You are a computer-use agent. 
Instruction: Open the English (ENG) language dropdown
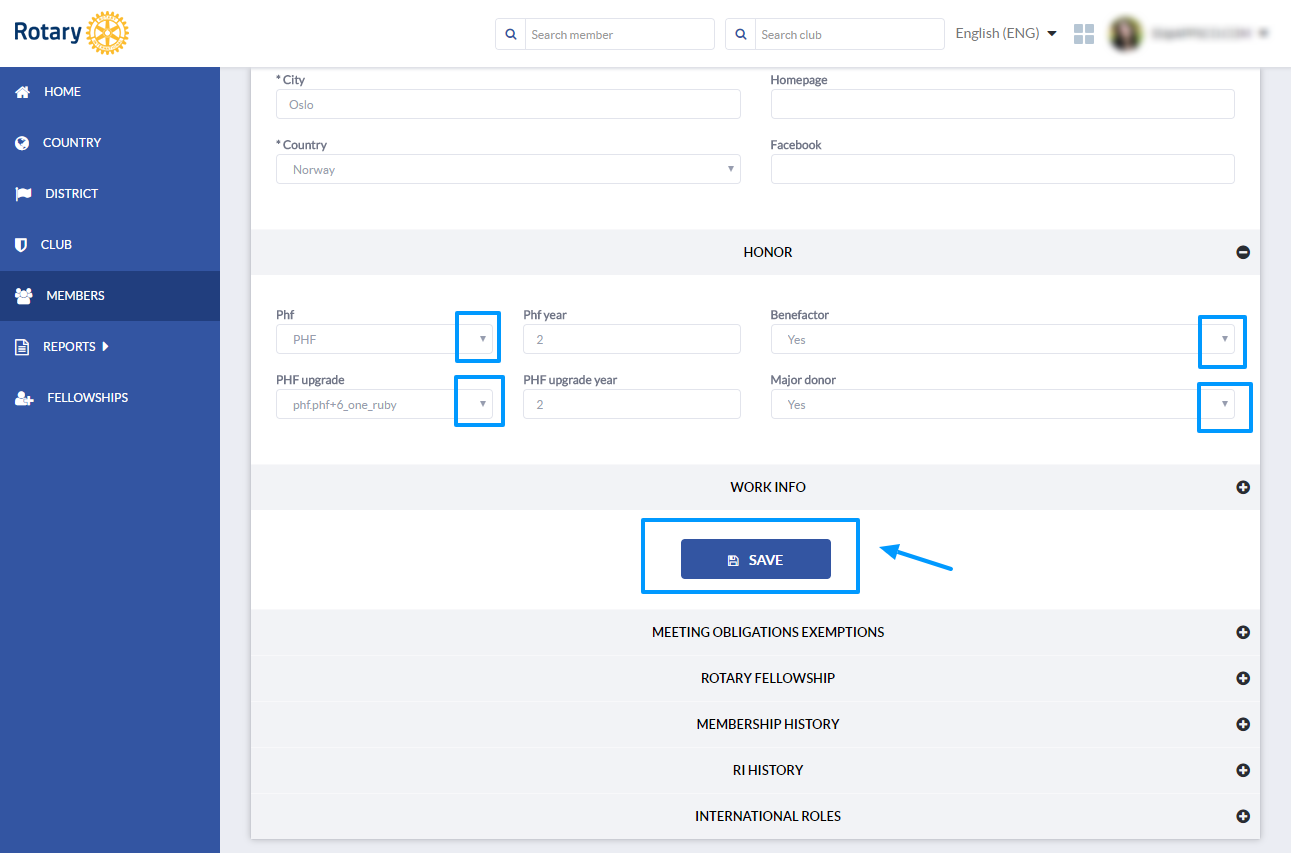pos(1006,33)
